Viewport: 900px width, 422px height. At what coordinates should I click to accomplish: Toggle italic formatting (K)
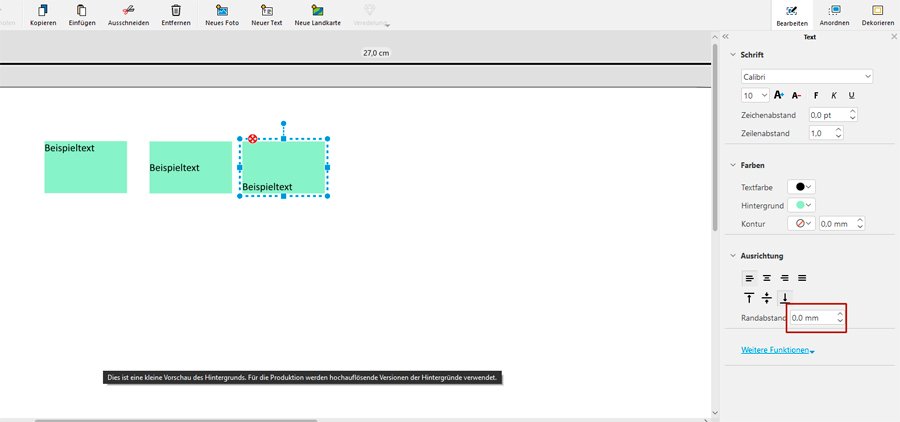834,95
